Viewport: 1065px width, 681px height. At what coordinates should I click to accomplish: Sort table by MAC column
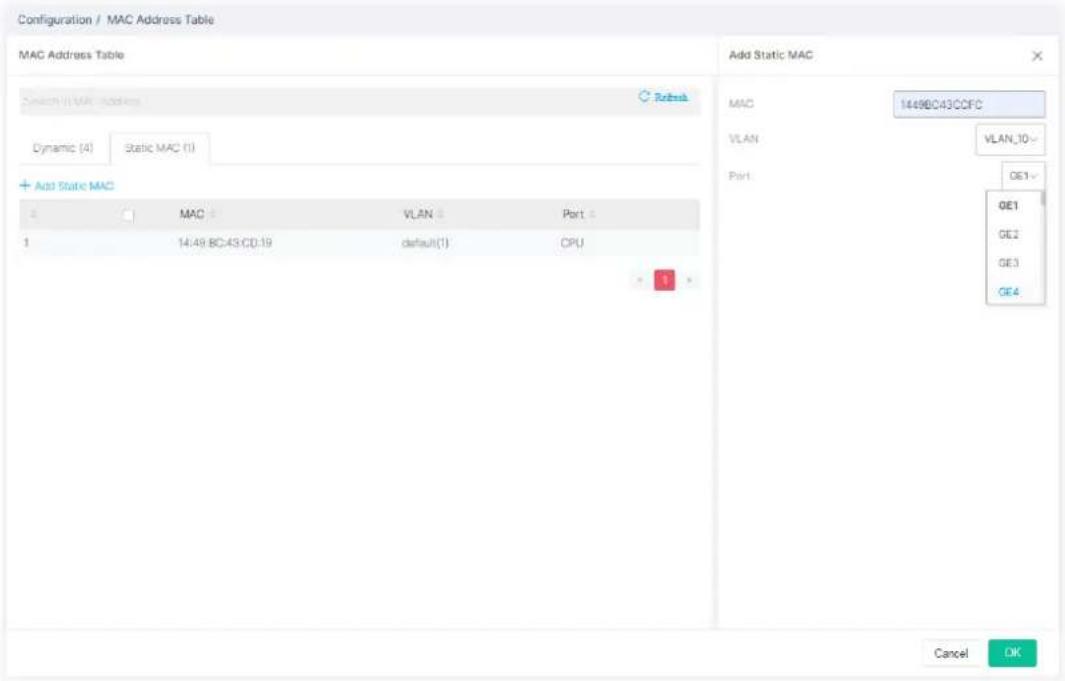[213, 215]
